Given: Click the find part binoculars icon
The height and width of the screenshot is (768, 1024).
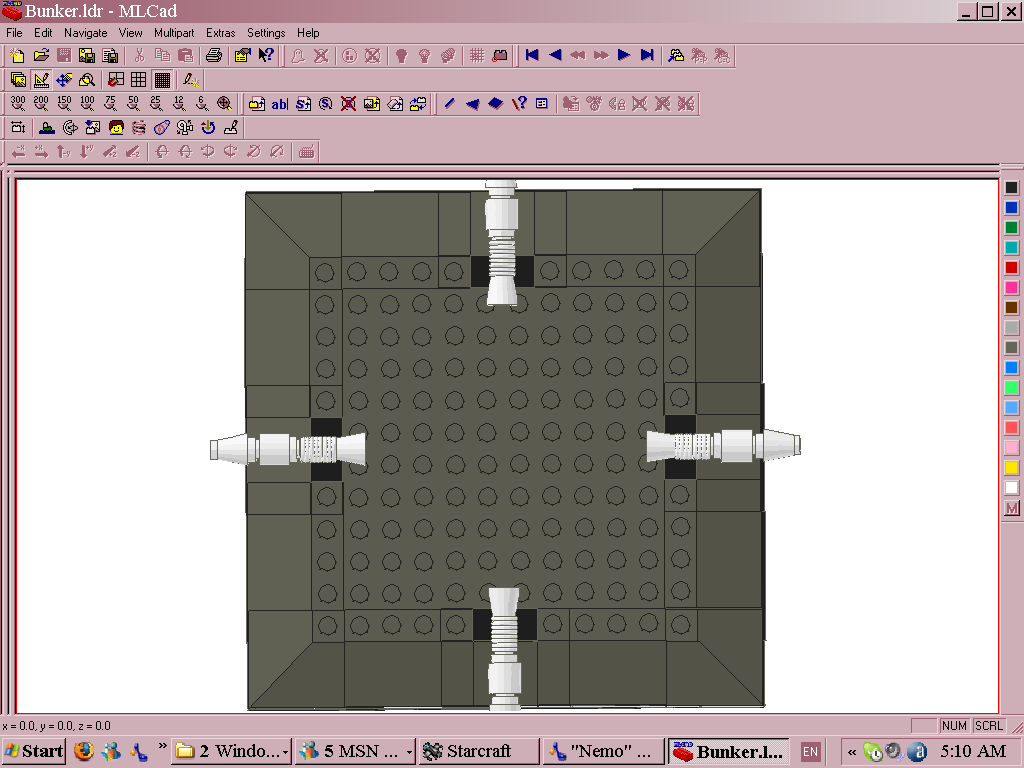Looking at the screenshot, I should (676, 56).
